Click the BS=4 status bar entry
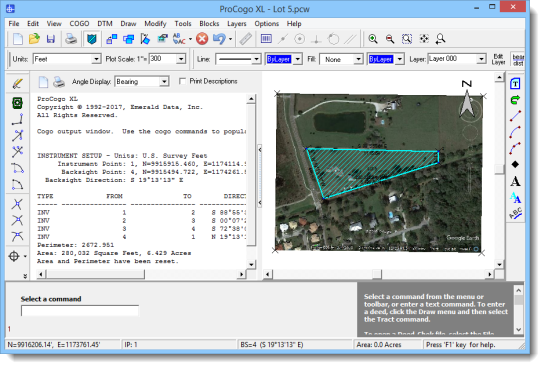Screen dimensions: 545x369 click(x=272, y=345)
